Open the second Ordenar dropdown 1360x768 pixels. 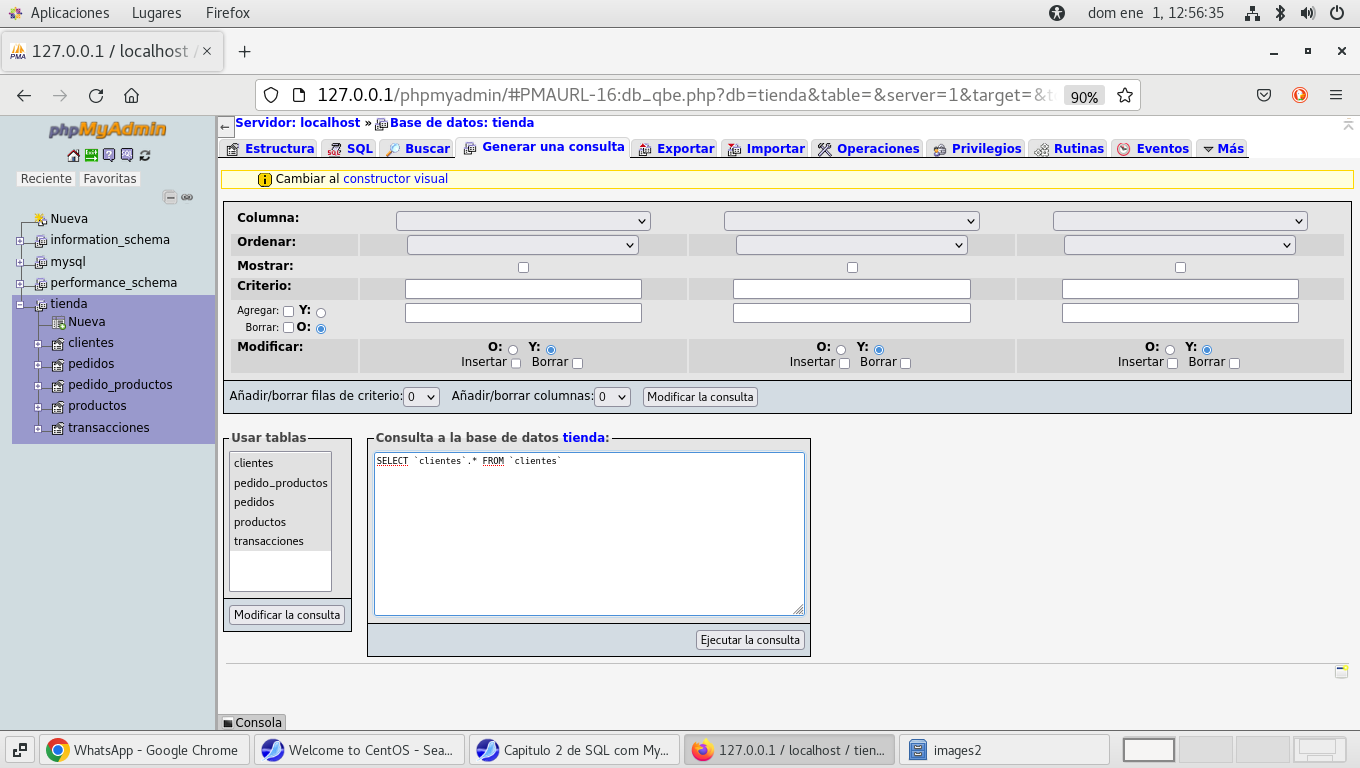pos(851,245)
